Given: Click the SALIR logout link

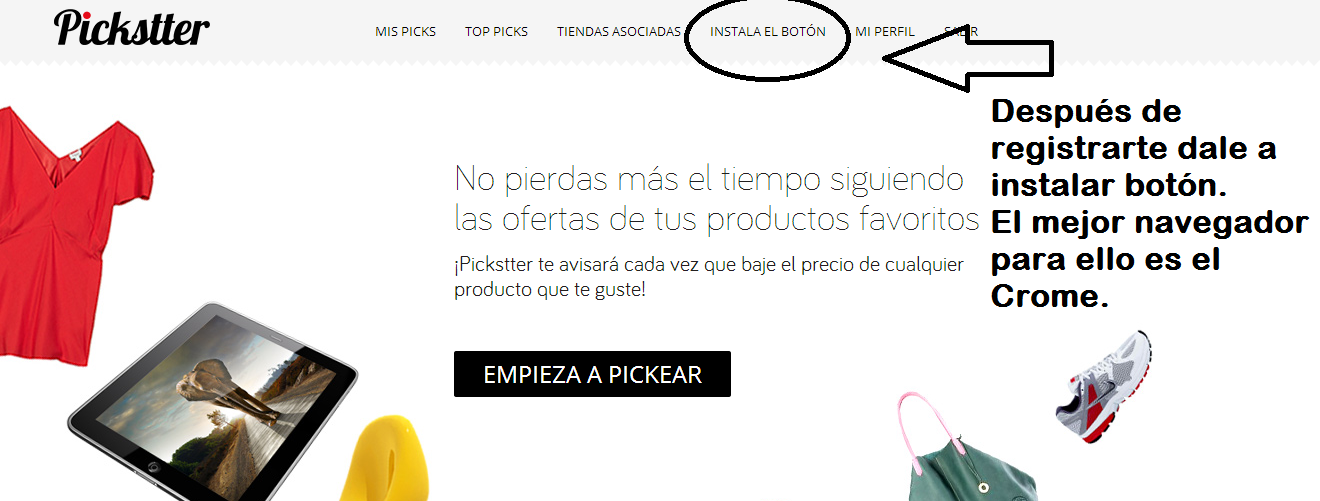Looking at the screenshot, I should point(961,32).
